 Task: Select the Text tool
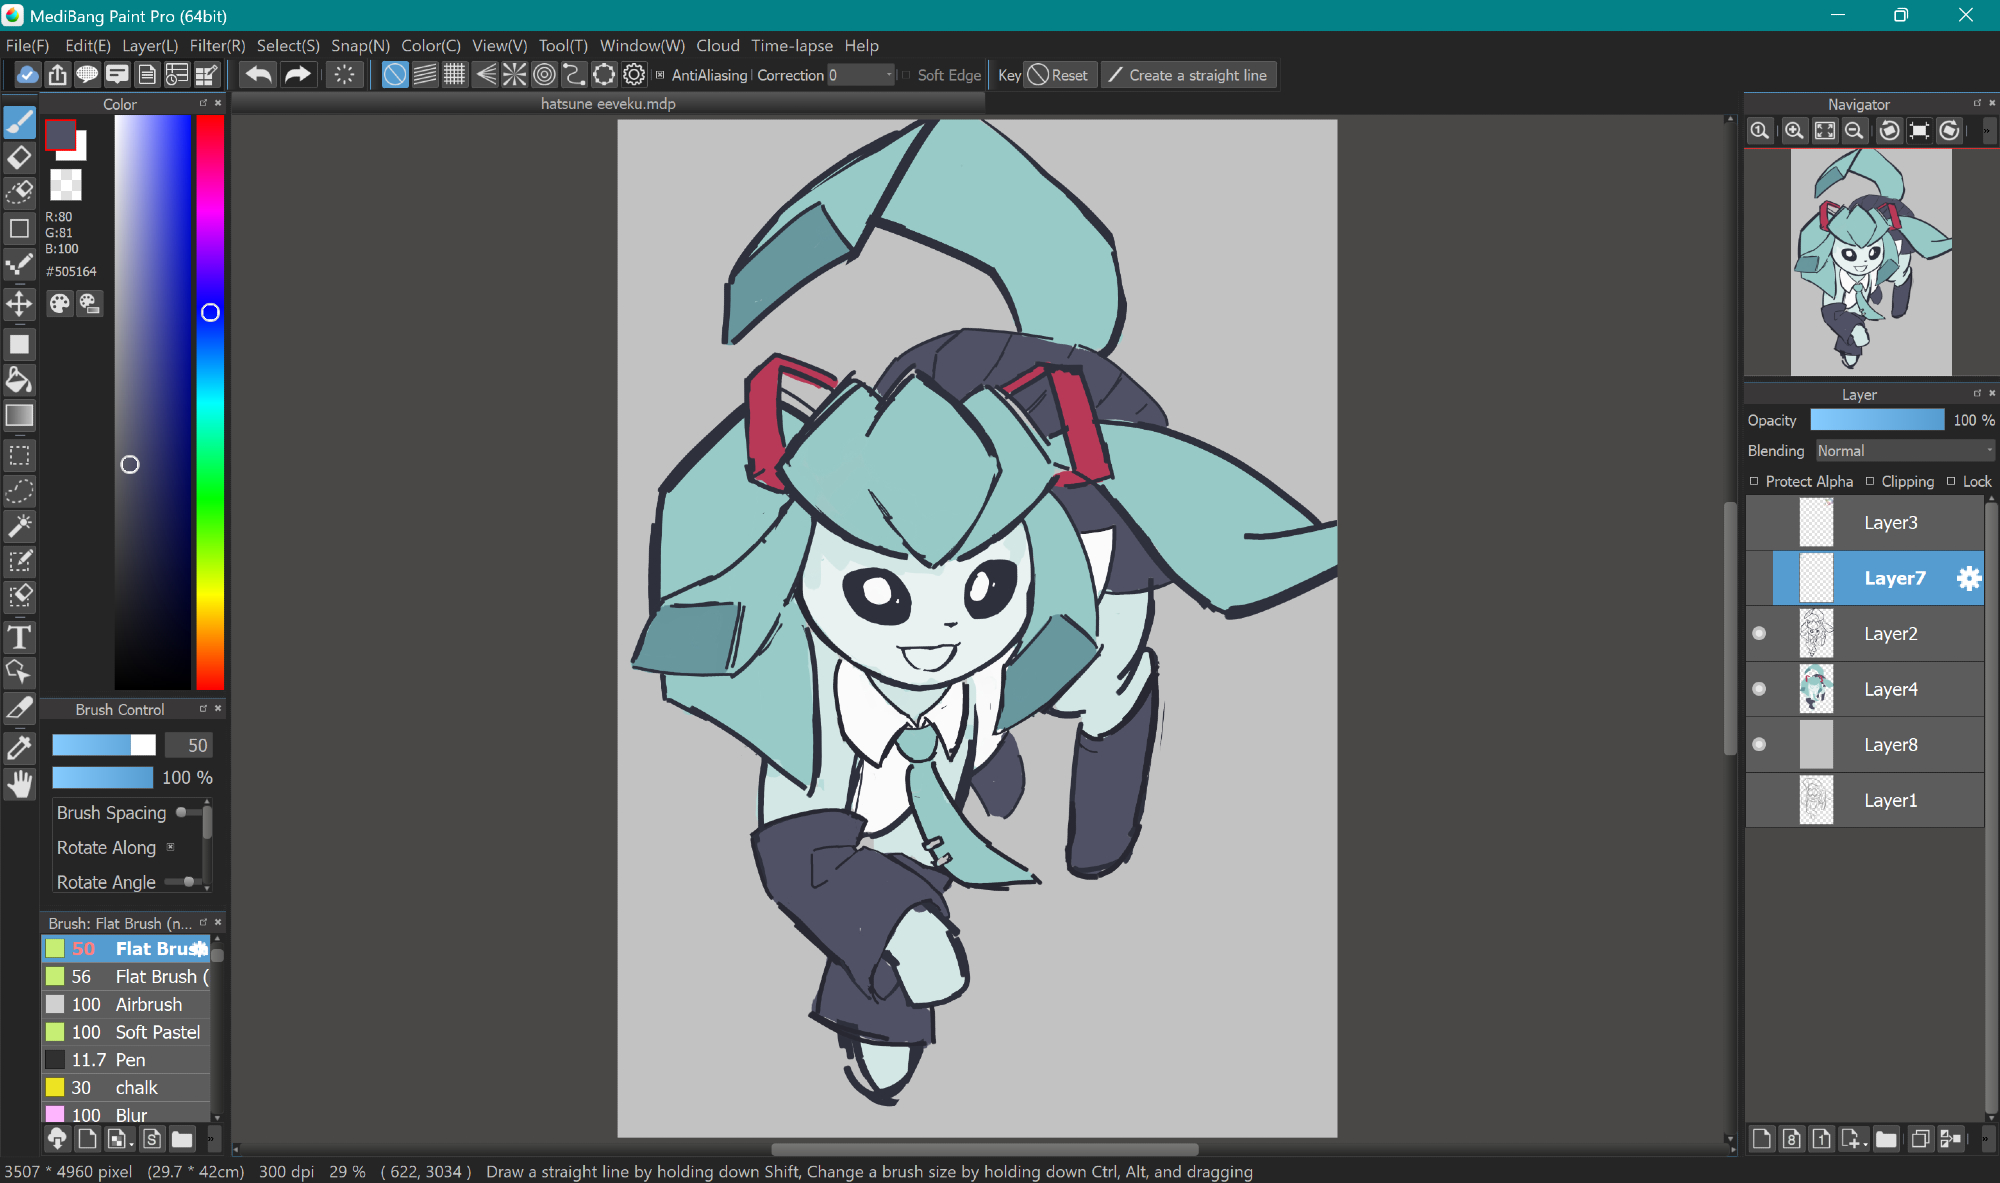19,637
